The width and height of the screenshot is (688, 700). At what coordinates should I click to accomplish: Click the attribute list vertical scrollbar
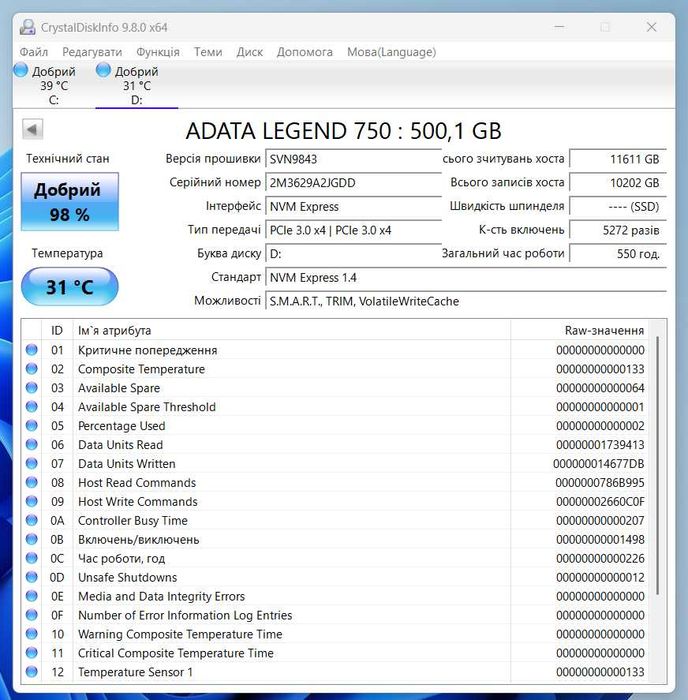pyautogui.click(x=657, y=464)
